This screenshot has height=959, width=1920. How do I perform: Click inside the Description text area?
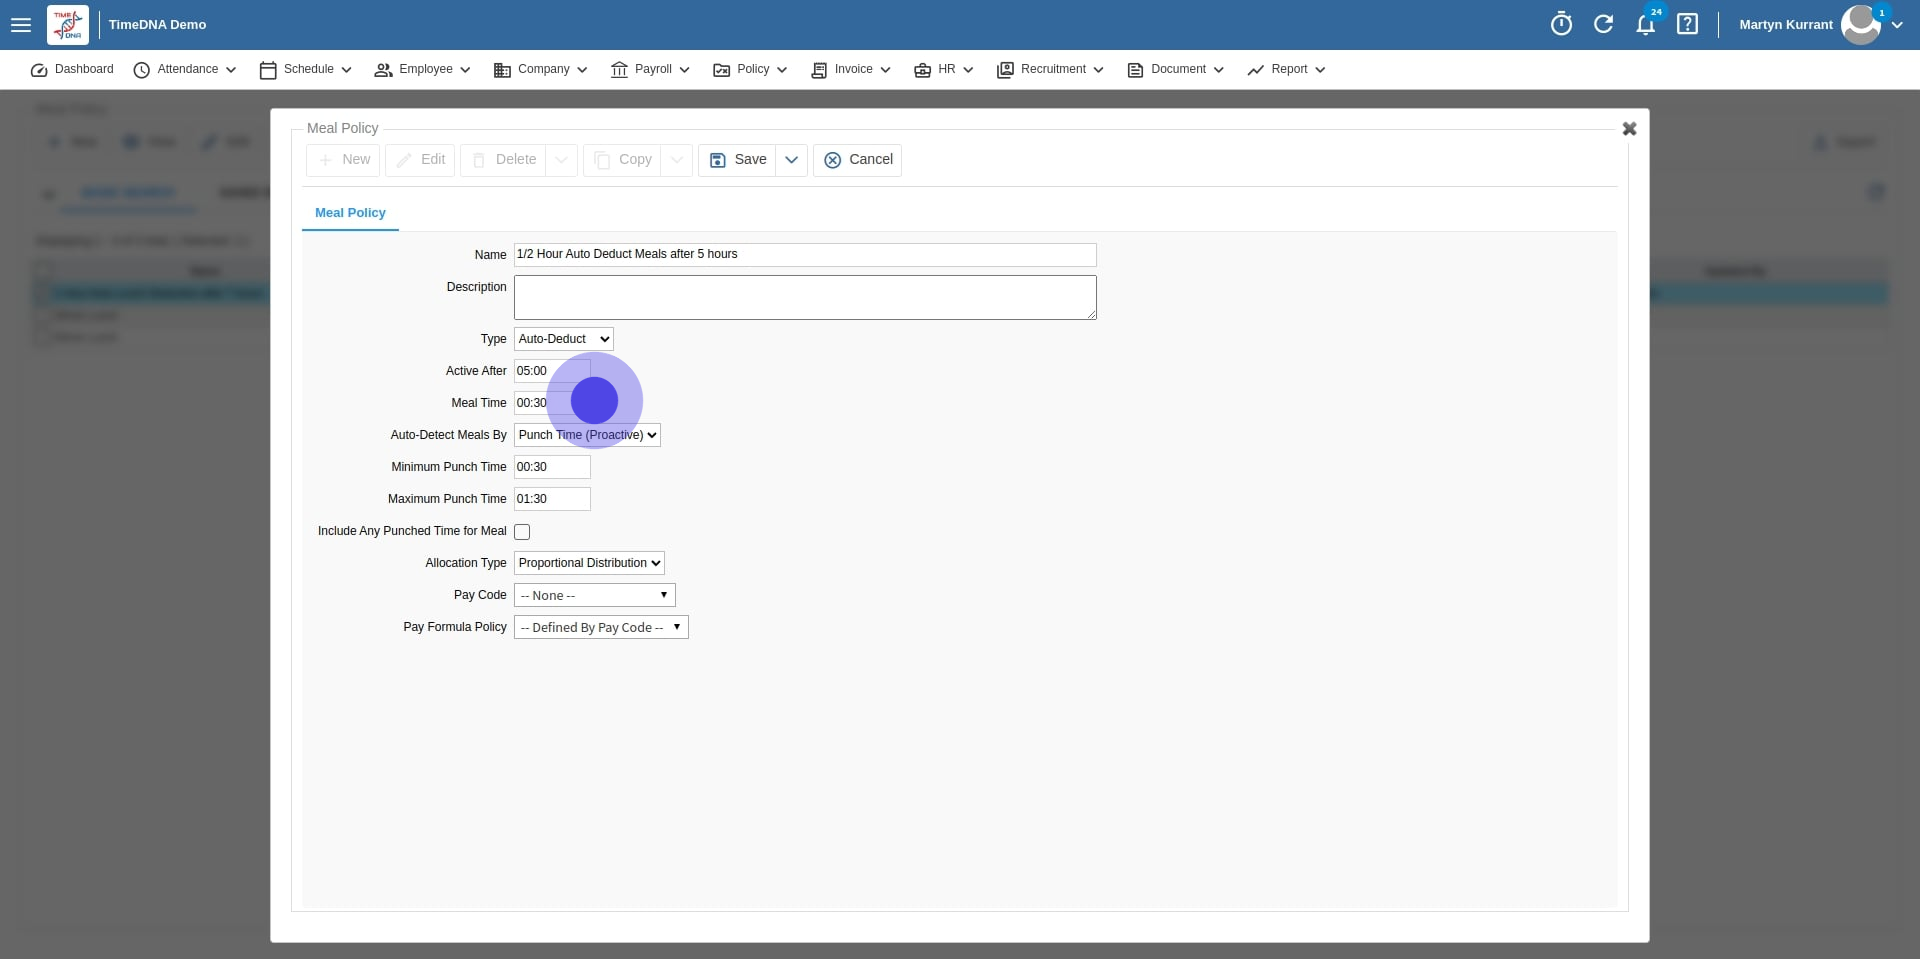803,297
